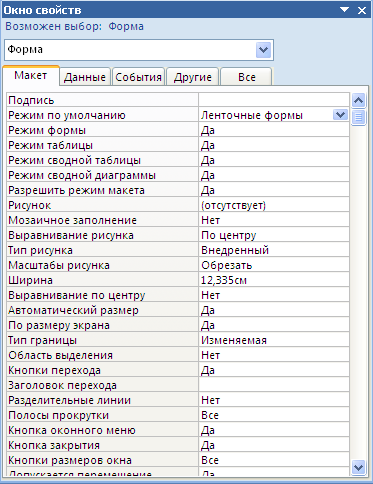Screen dimensions: 373x484
Task: Switch to the События tab
Action: pos(138,77)
